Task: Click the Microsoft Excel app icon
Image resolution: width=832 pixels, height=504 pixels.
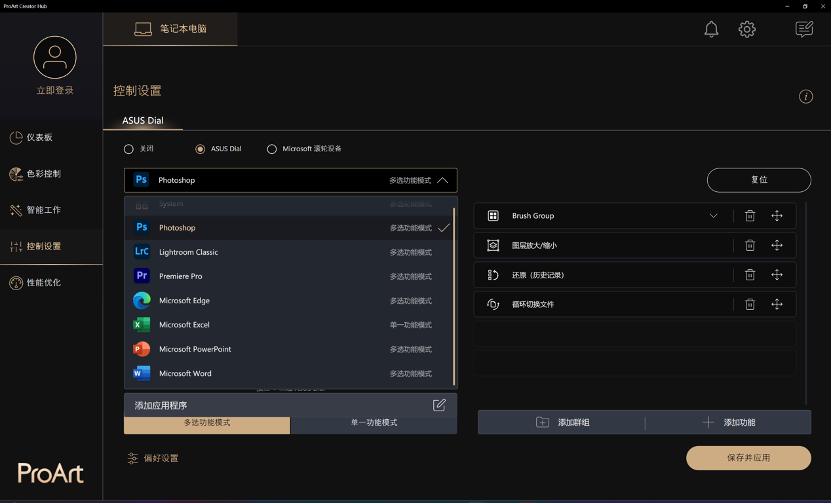Action: click(x=142, y=325)
